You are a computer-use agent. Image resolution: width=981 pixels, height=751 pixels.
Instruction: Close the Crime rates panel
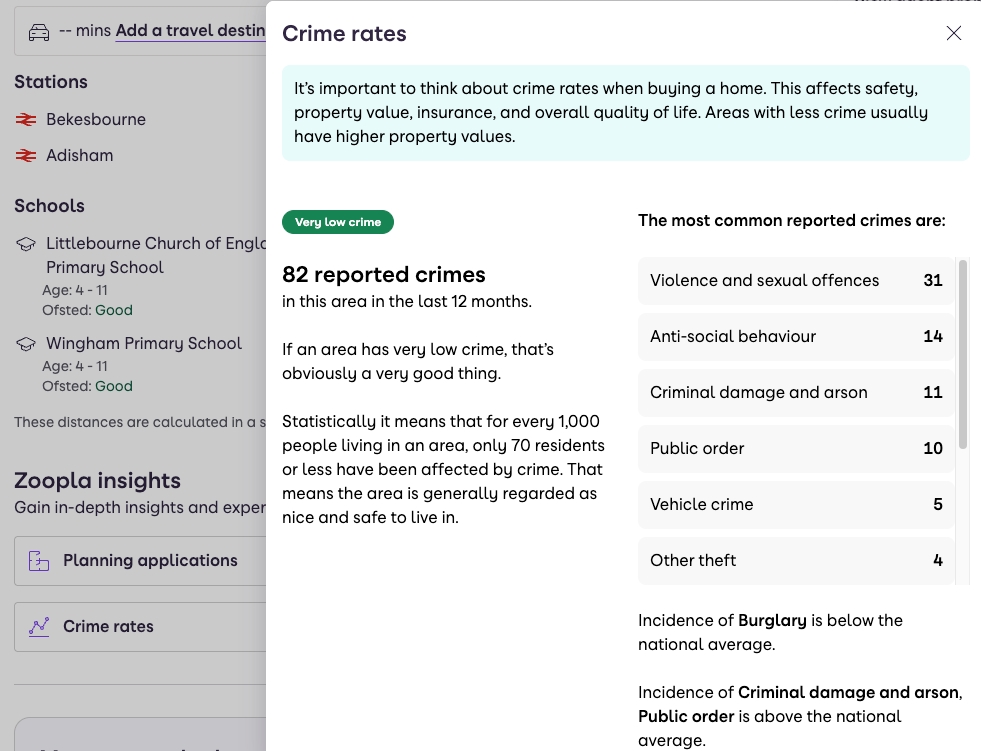pyautogui.click(x=954, y=33)
